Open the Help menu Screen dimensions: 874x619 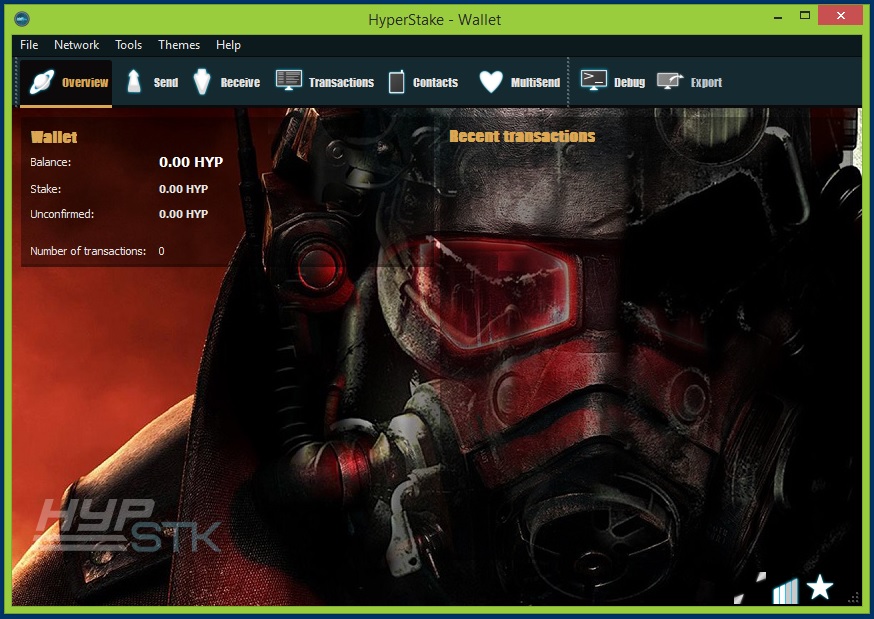coord(228,45)
